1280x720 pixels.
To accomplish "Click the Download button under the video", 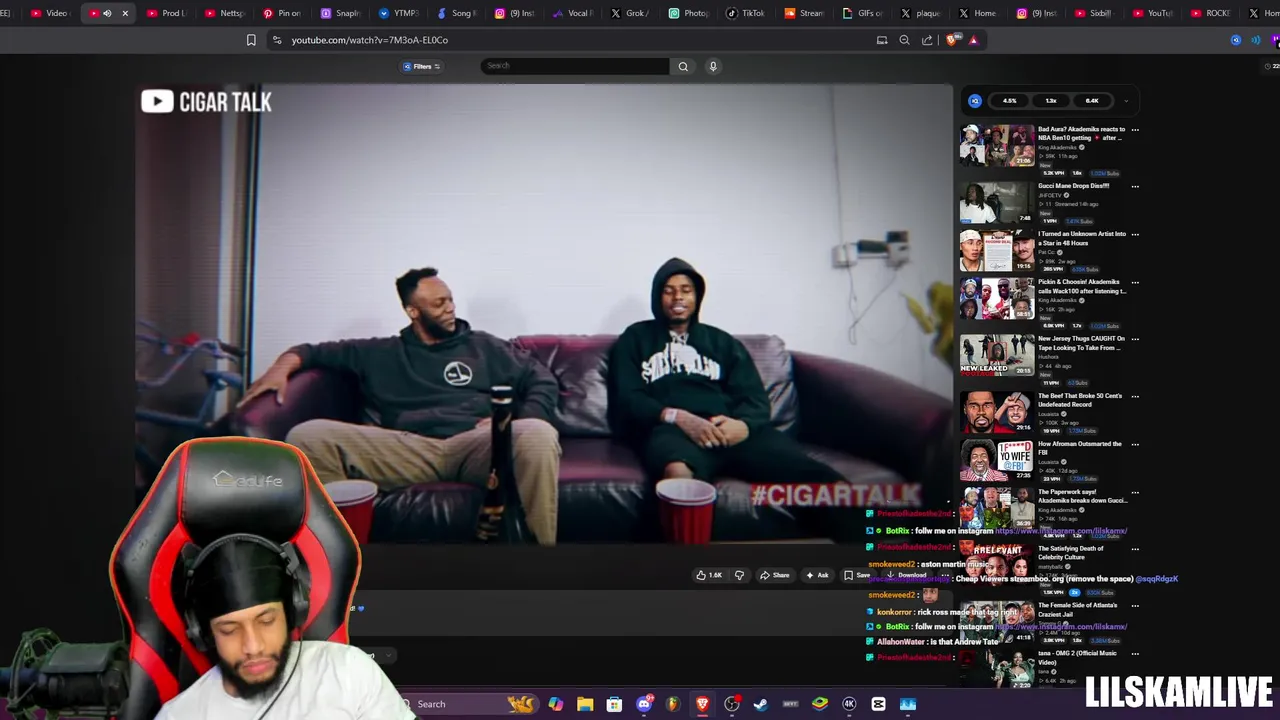I will [906, 575].
